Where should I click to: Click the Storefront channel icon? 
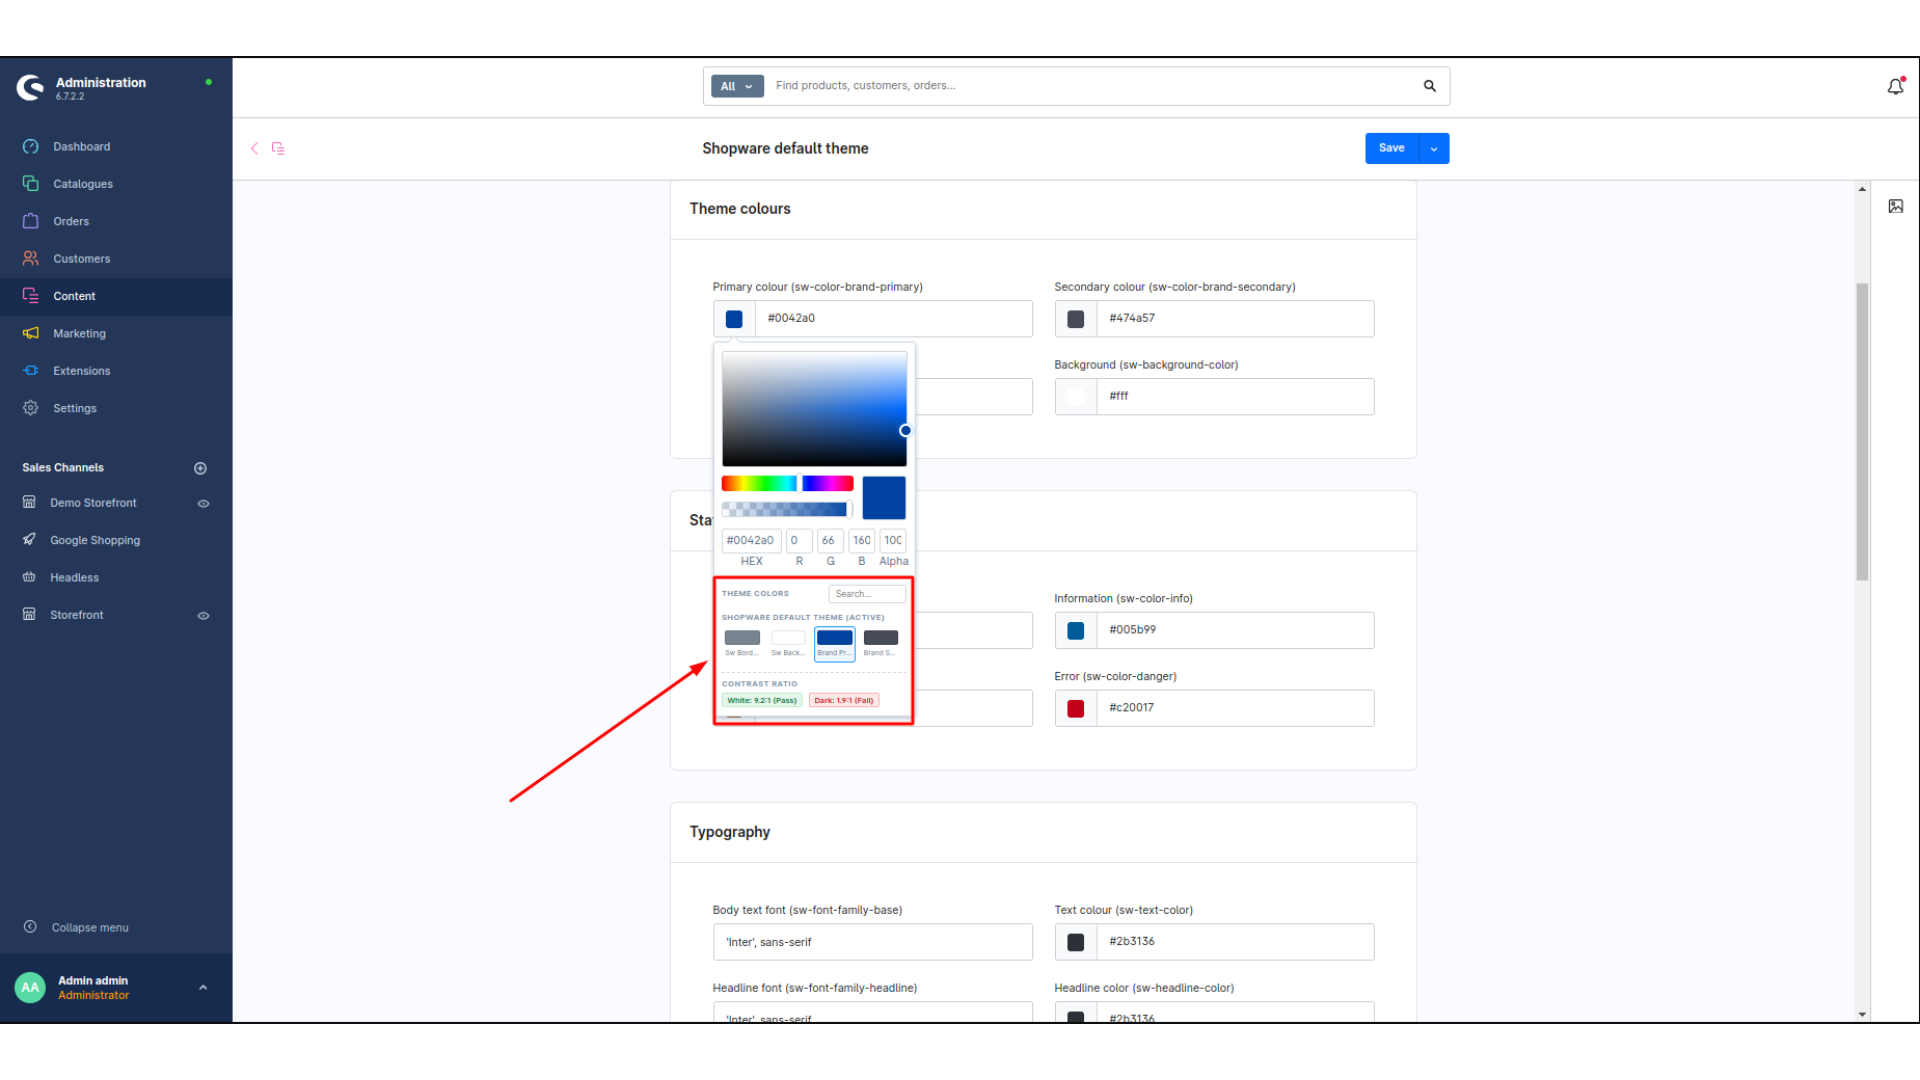(29, 615)
